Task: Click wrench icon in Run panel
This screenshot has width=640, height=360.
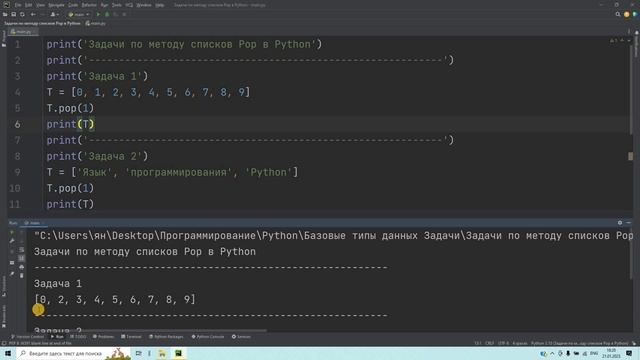Action: pyautogui.click(x=12, y=241)
